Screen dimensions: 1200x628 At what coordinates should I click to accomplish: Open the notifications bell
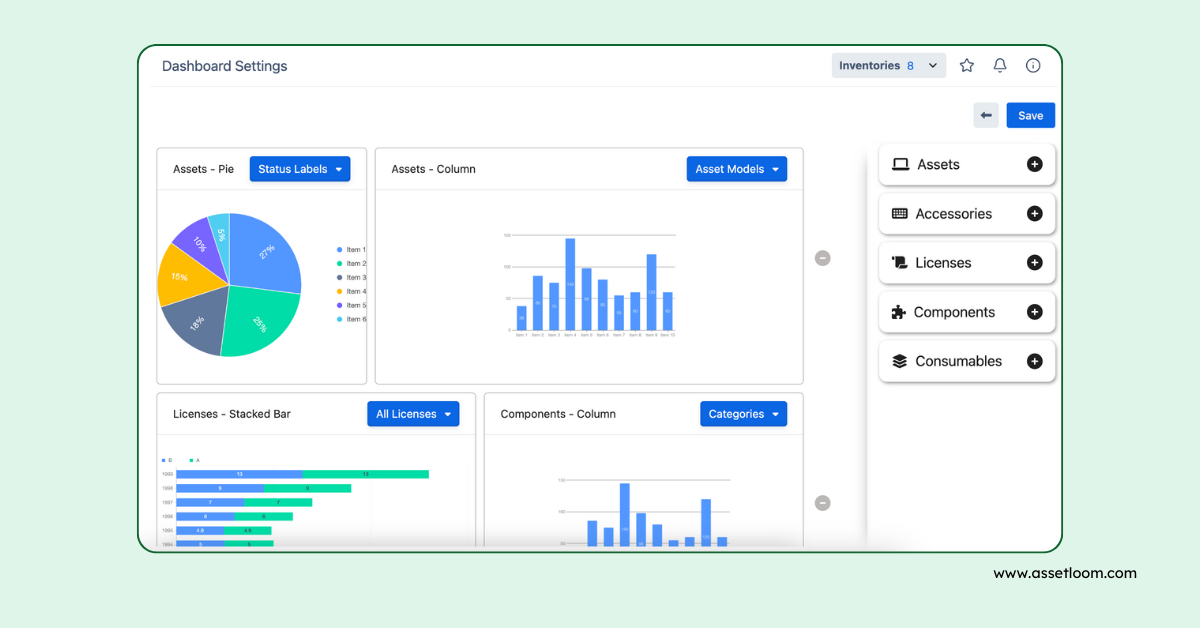pyautogui.click(x=999, y=66)
